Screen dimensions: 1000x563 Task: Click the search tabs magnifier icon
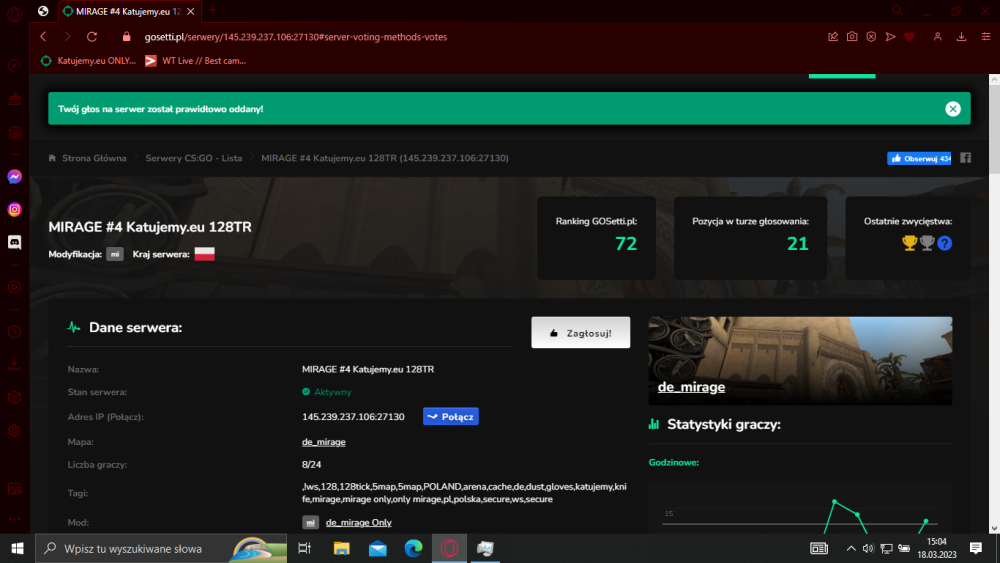897,11
